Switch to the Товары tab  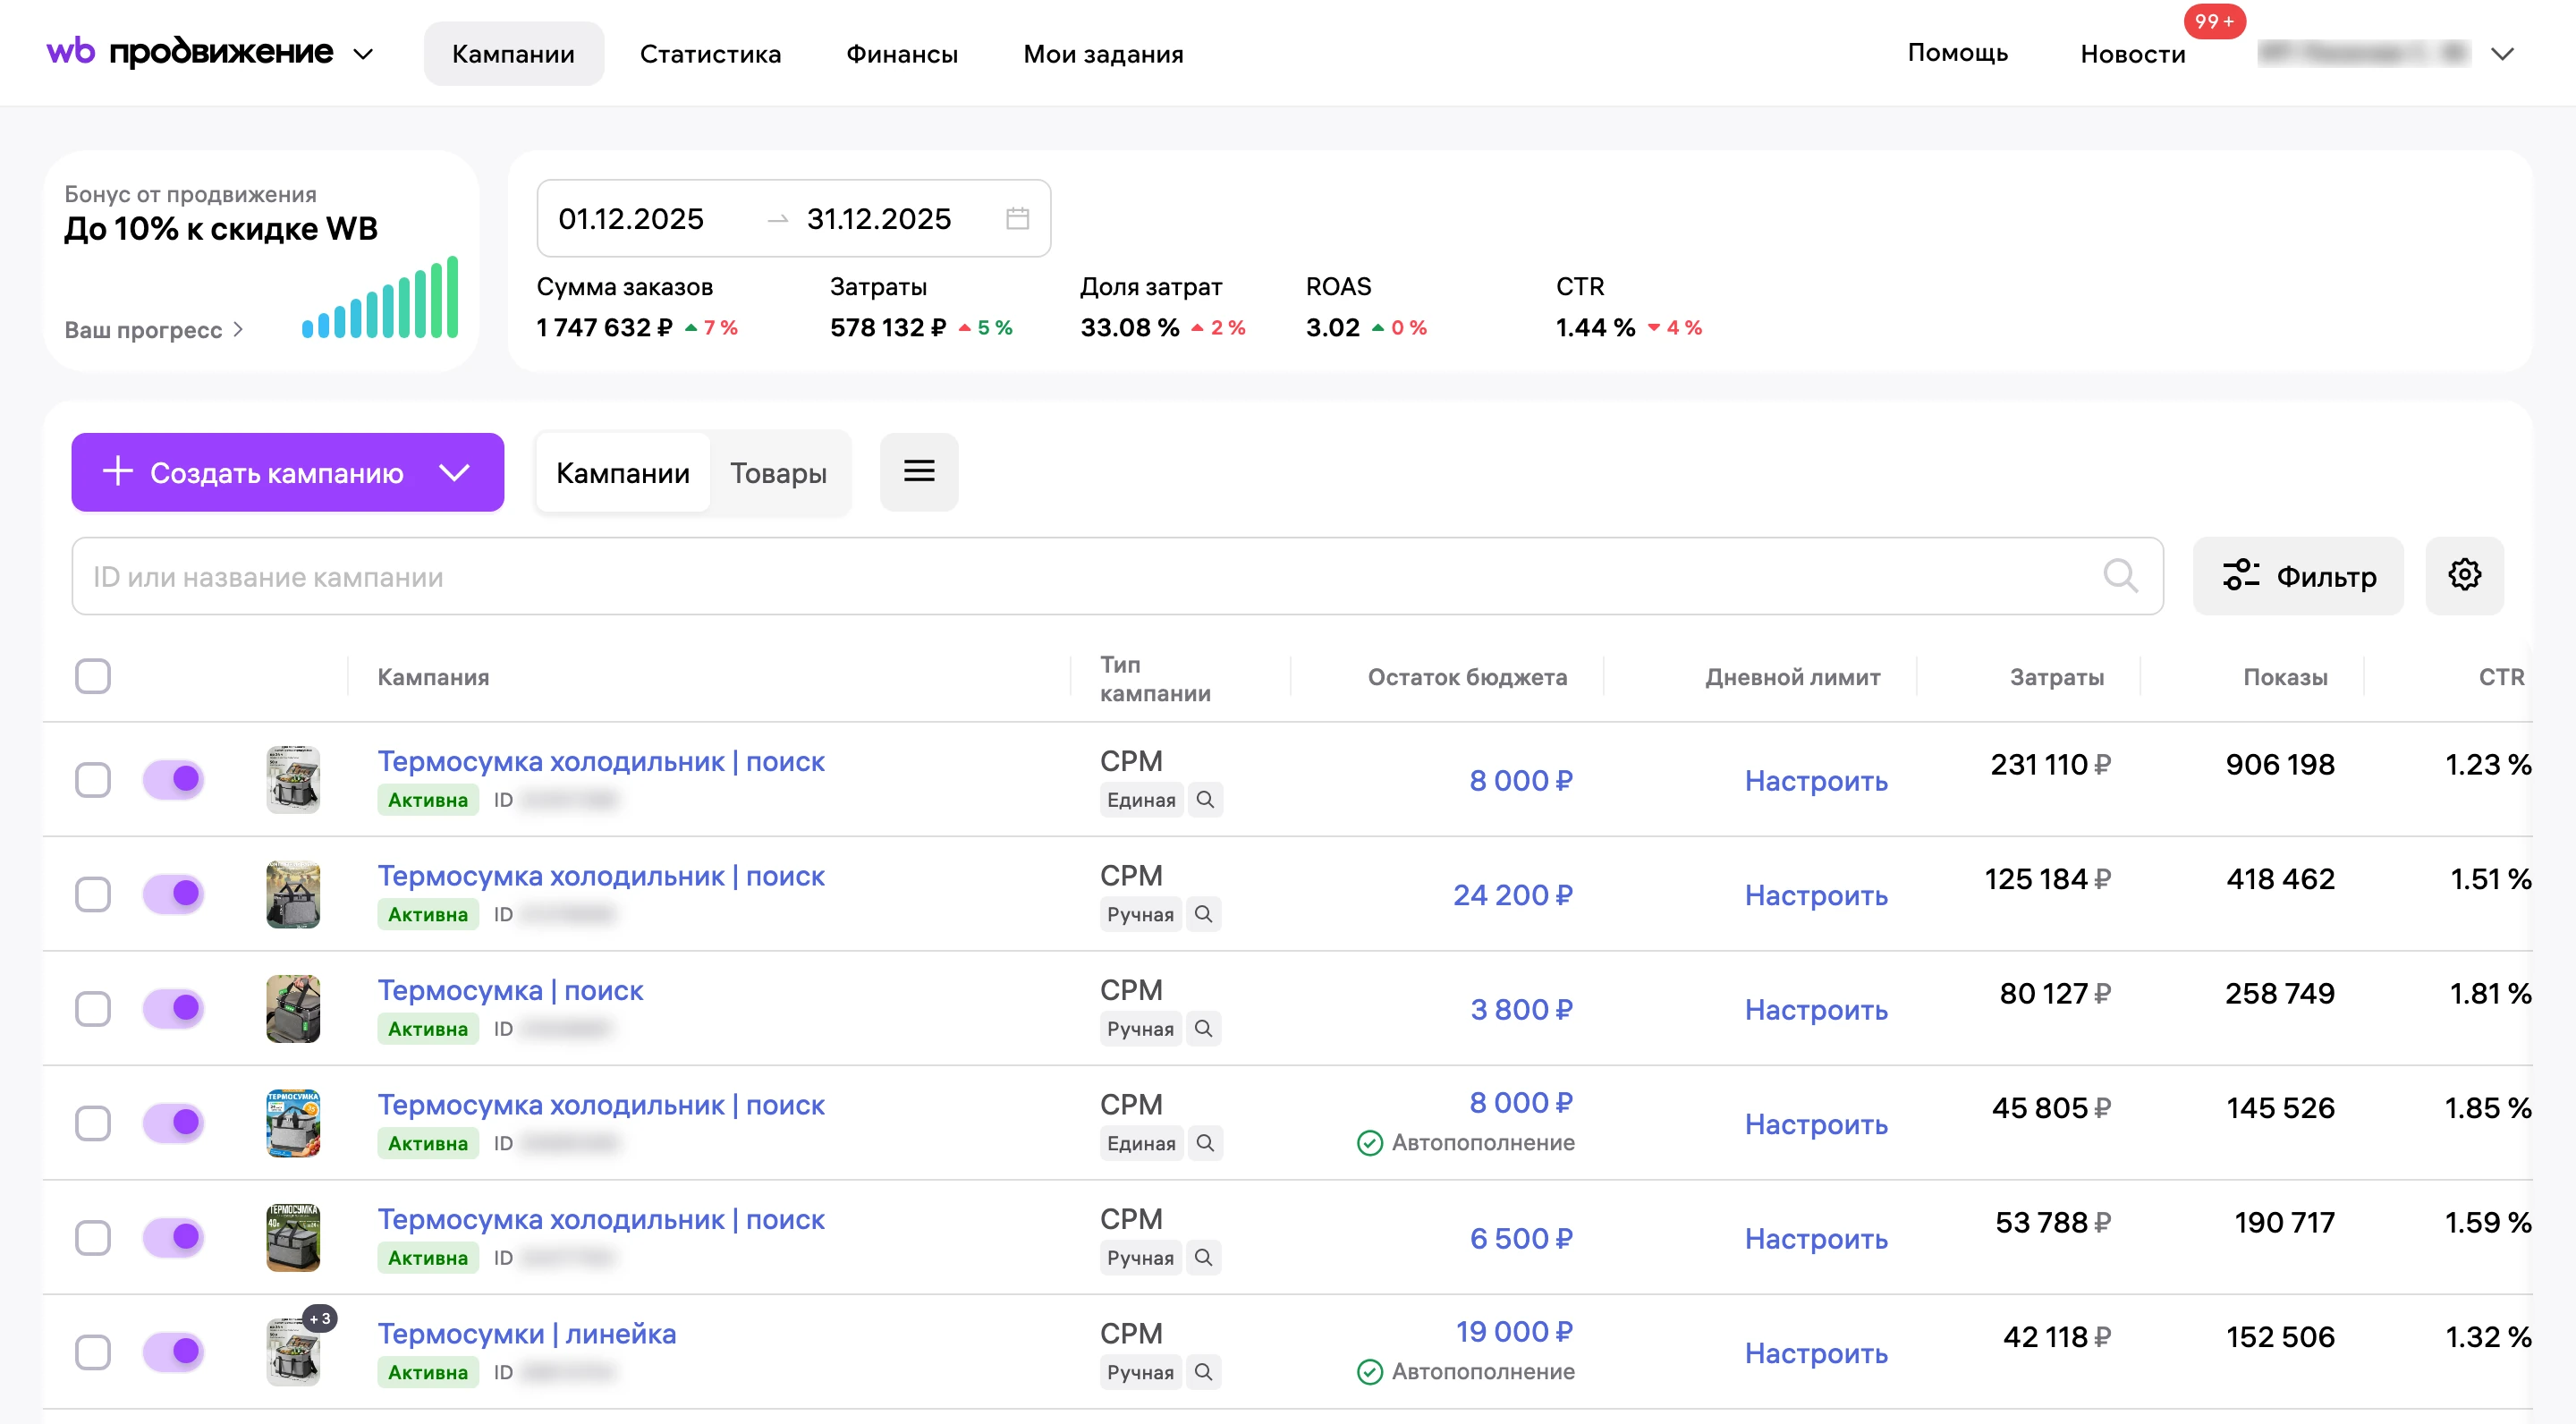pos(778,473)
